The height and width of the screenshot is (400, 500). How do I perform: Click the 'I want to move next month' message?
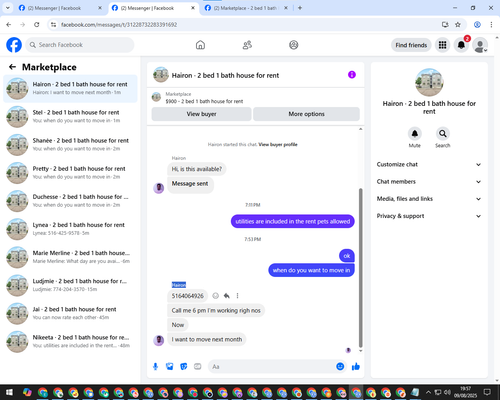pyautogui.click(x=207, y=339)
